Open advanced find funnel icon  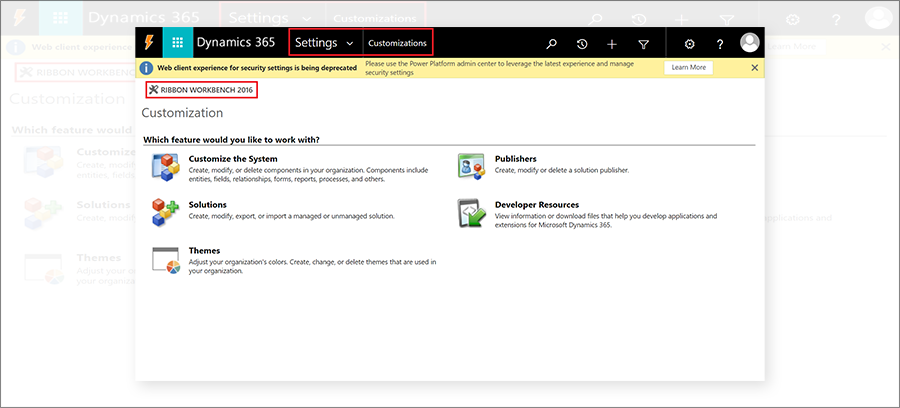click(x=643, y=44)
